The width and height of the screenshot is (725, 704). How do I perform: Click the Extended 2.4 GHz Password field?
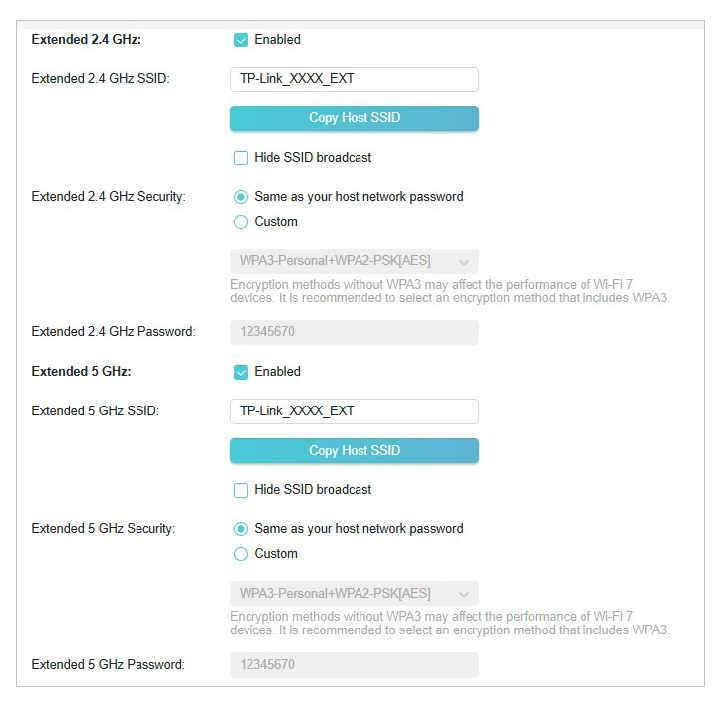click(x=354, y=332)
